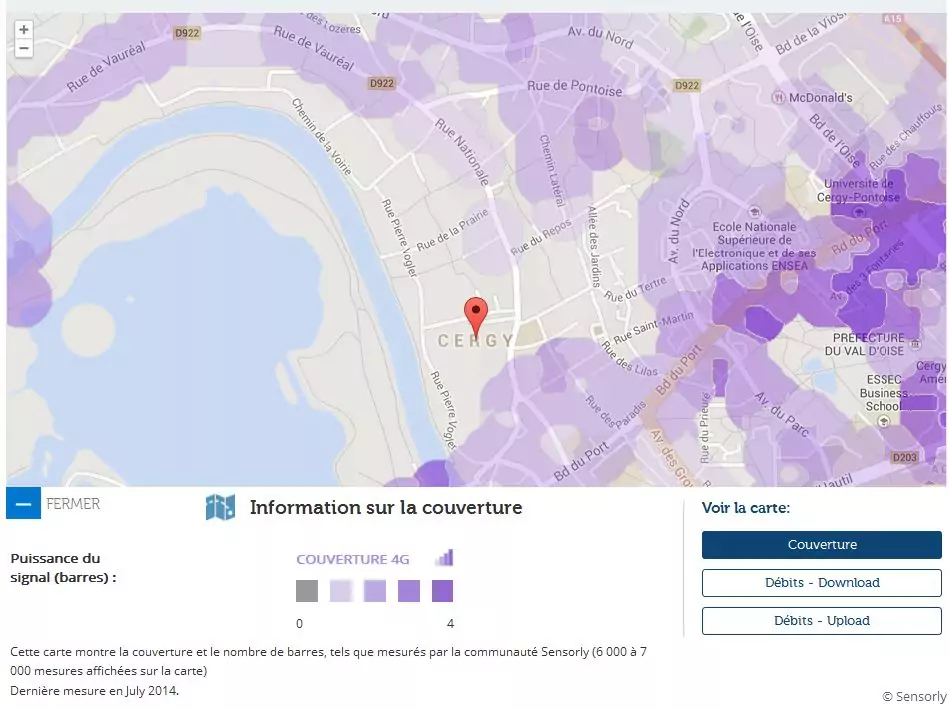
Task: Click the blue folded-map icon
Action: coord(220,507)
